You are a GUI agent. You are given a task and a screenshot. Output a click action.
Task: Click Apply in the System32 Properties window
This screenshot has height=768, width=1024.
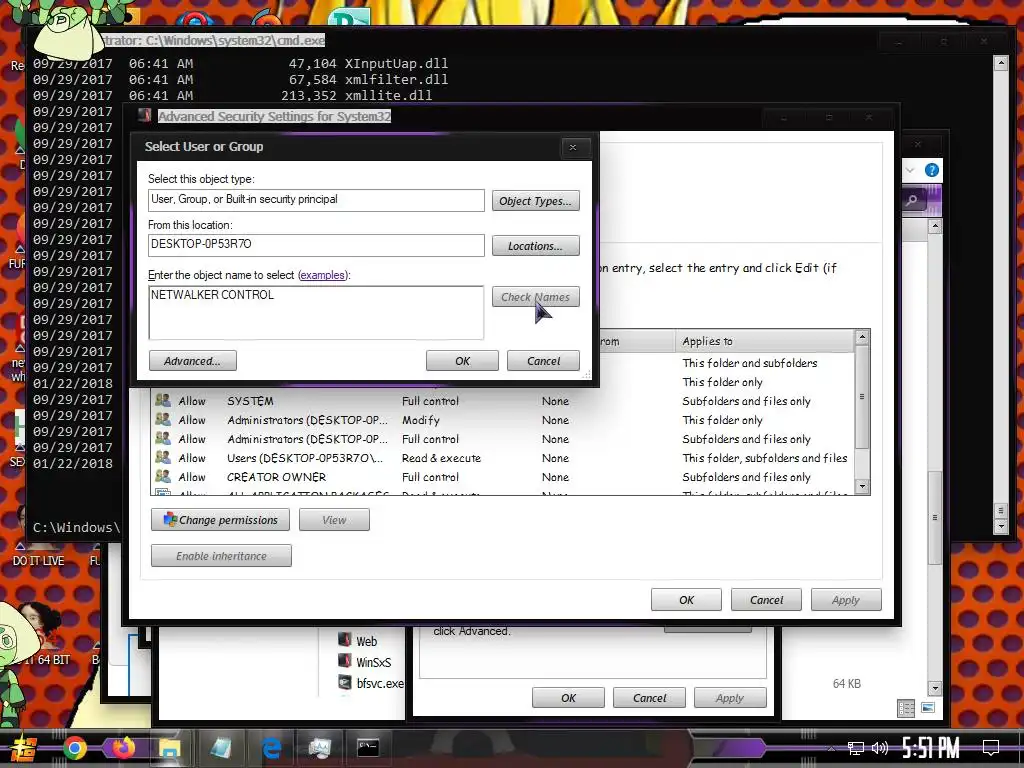(x=730, y=697)
